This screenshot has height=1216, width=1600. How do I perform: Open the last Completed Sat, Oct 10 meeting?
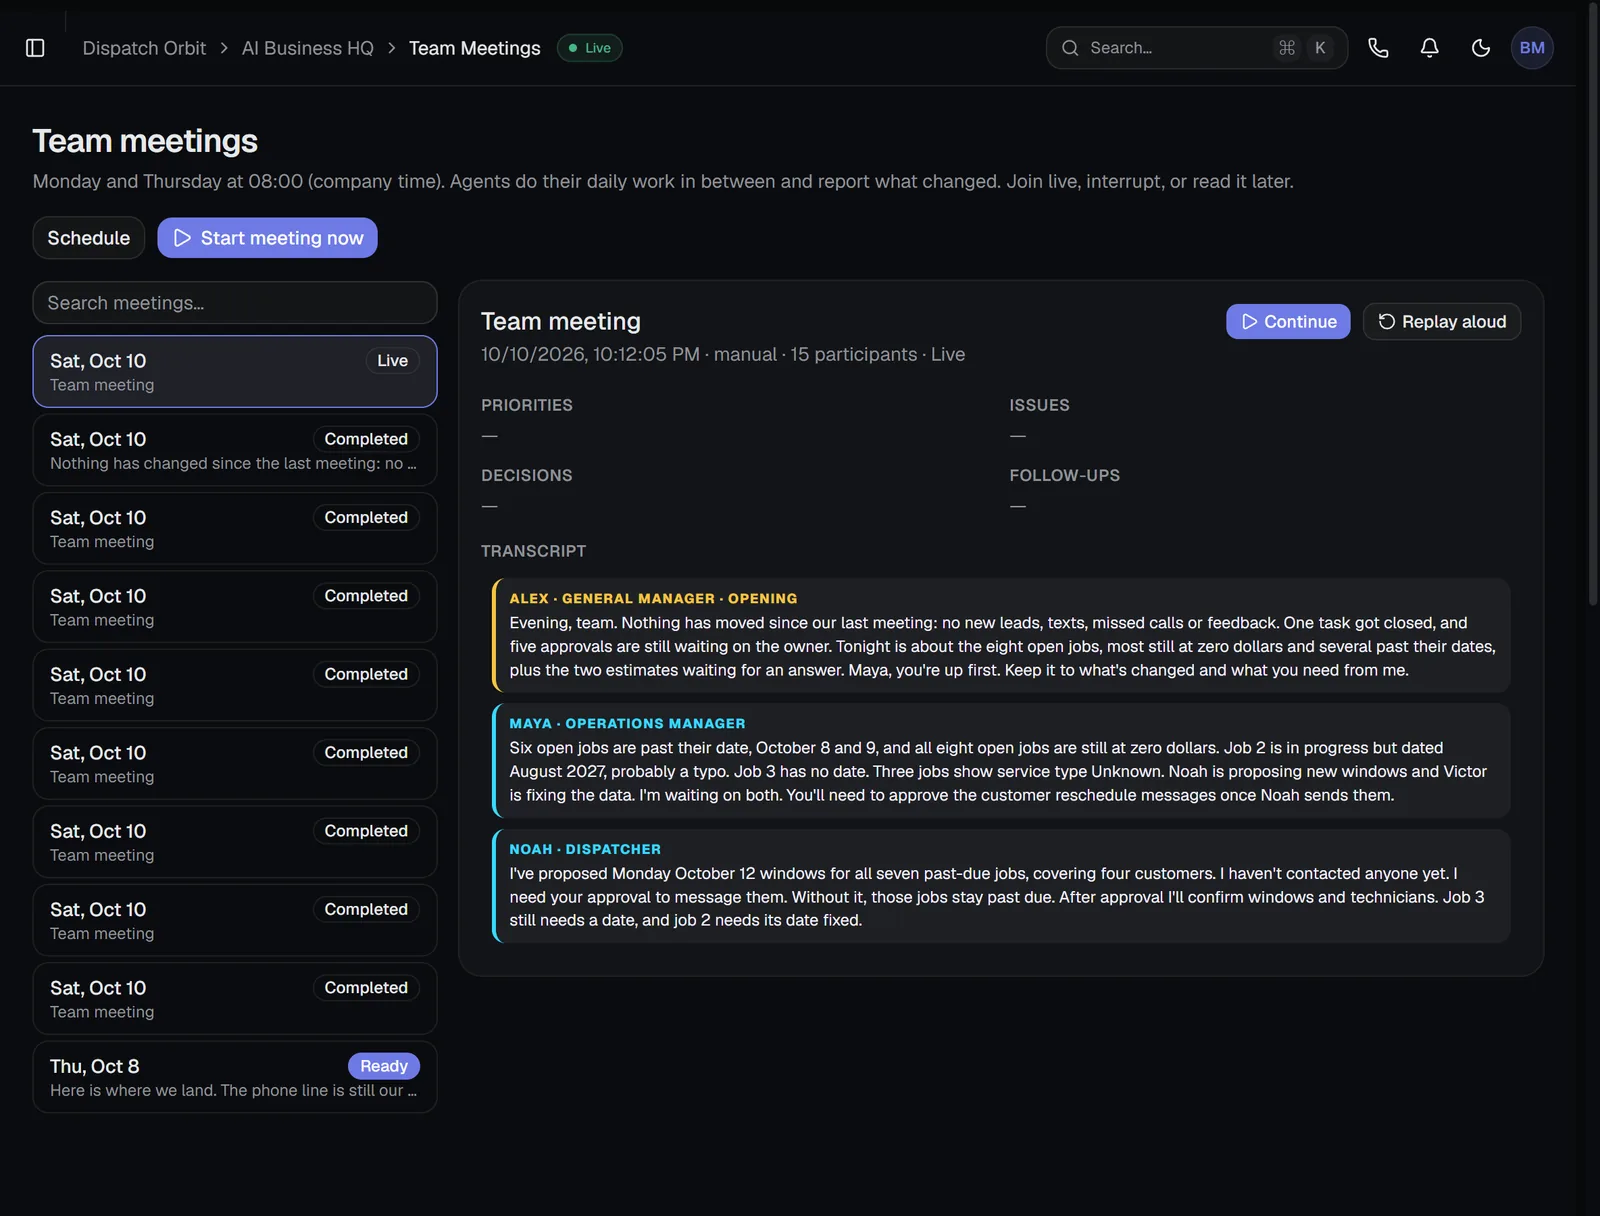coord(235,999)
